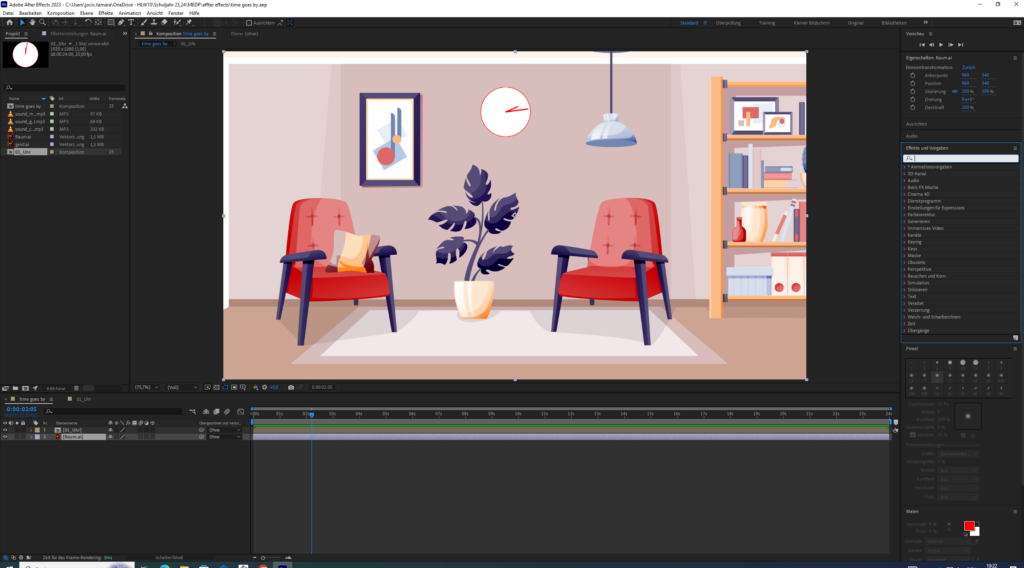This screenshot has width=1024, height=568.
Task: Select the Home icon in the toolbar
Action: 7,22
